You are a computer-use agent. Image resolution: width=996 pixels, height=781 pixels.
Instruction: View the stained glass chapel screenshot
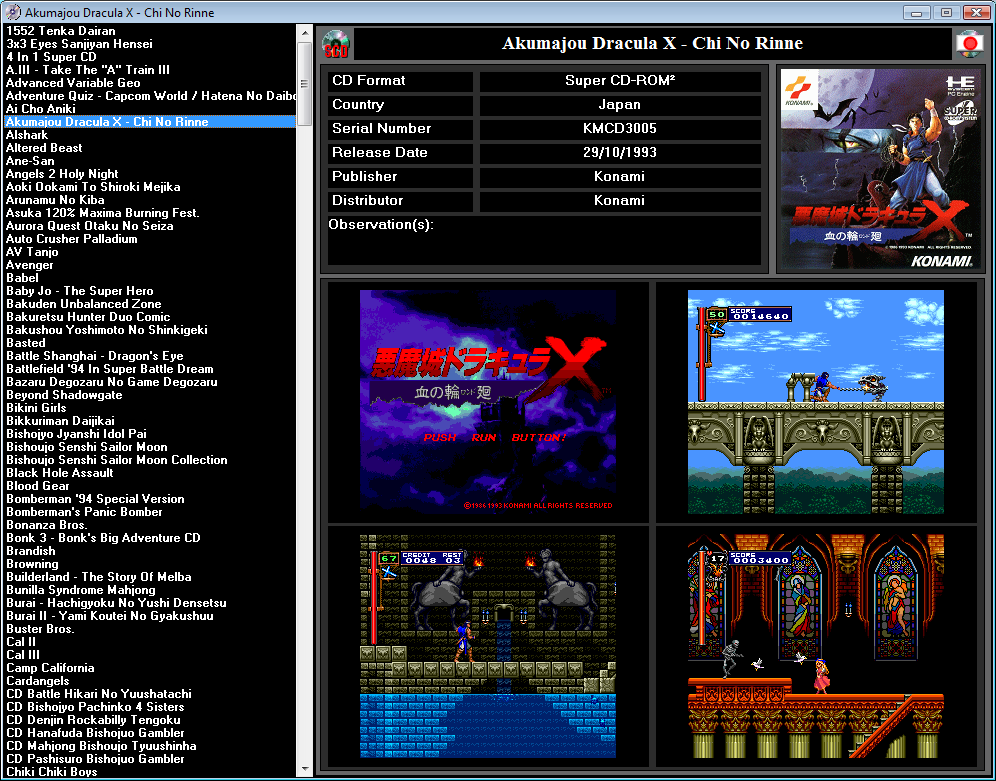(815, 646)
